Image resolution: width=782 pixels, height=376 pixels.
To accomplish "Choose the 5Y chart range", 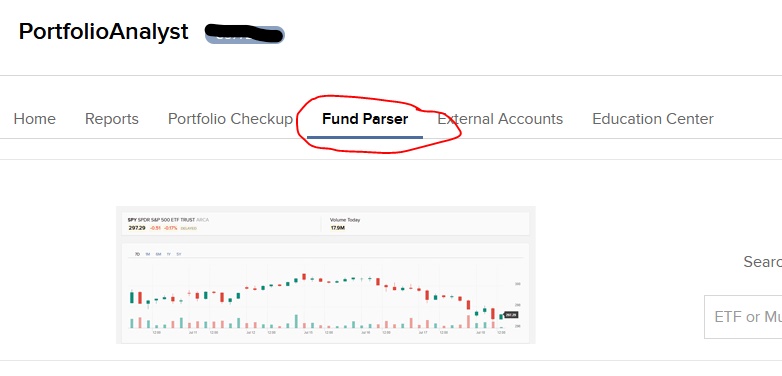I will 179,254.
